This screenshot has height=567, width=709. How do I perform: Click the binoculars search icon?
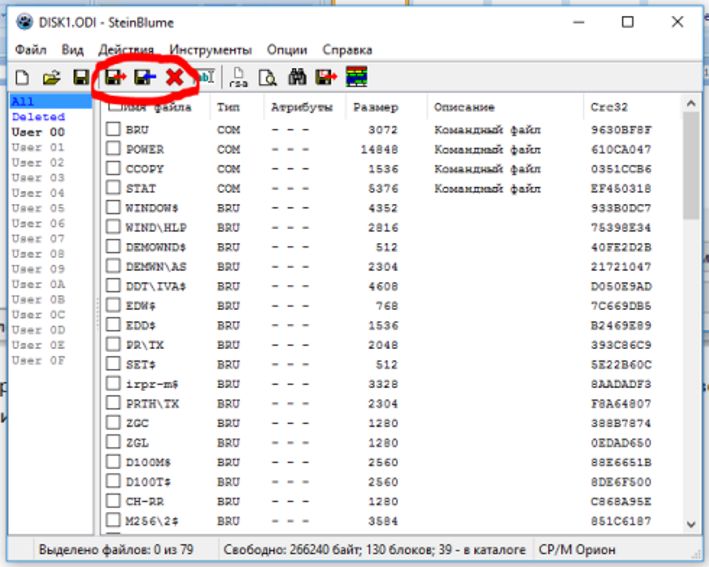(297, 77)
